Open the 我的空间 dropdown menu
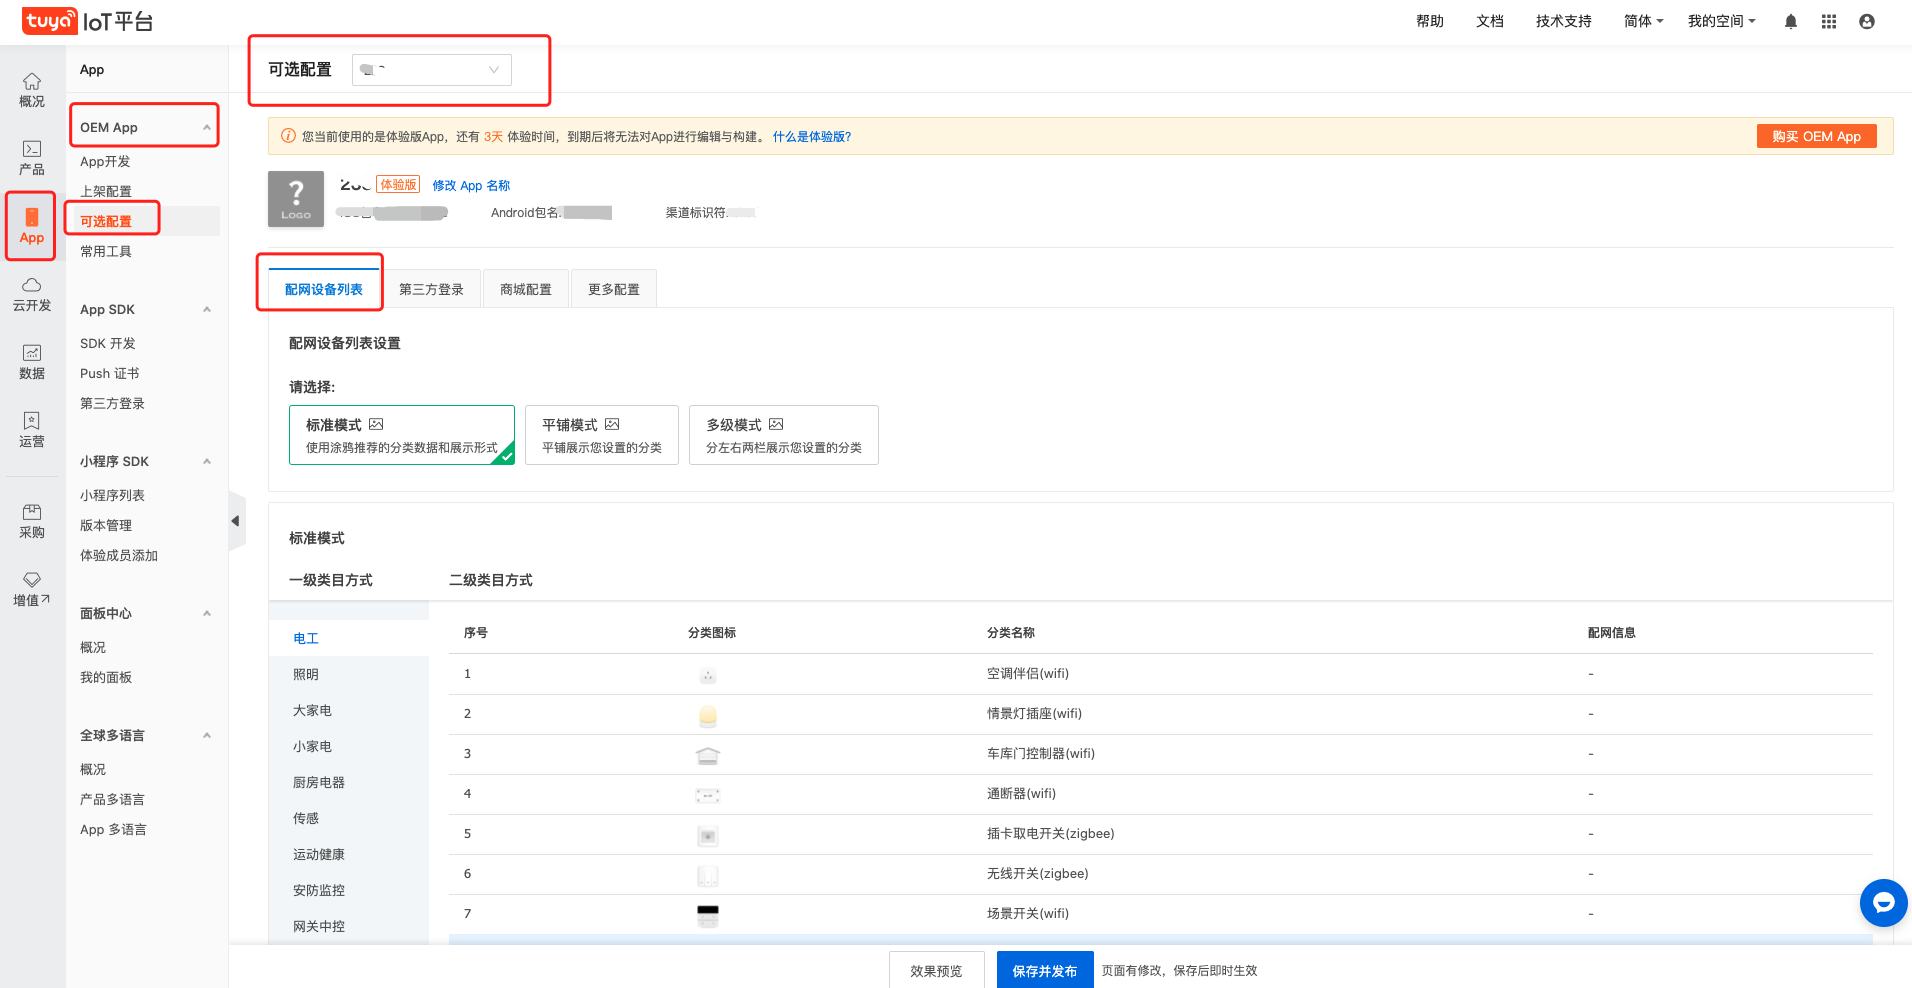This screenshot has height=988, width=1912. tap(1720, 22)
